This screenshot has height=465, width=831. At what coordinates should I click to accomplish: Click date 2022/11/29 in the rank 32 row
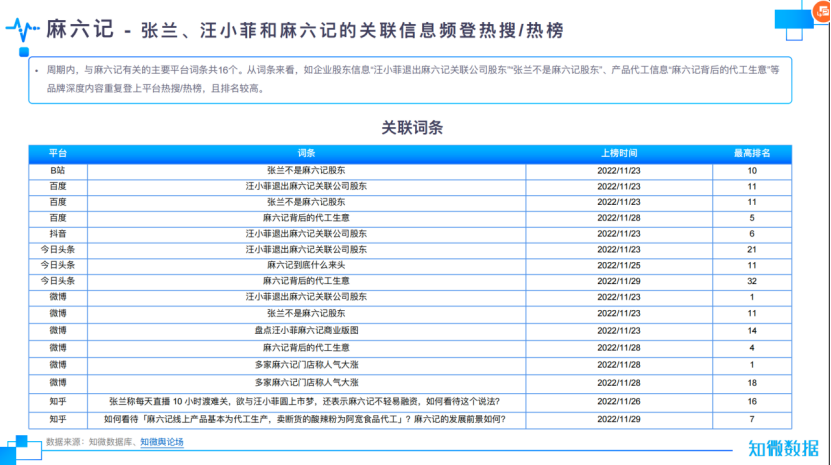coord(618,281)
